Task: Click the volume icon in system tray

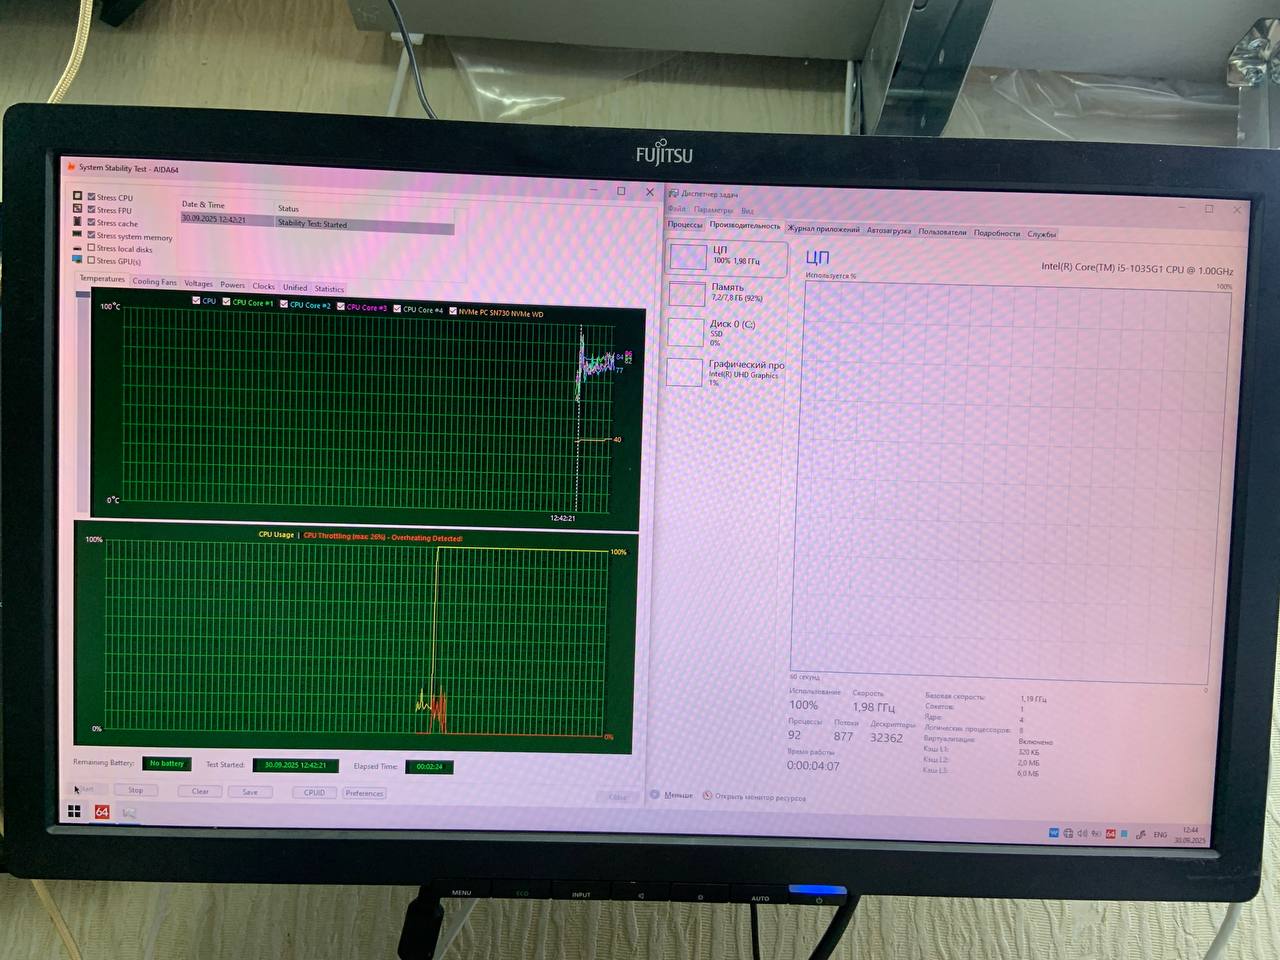Action: pyautogui.click(x=1081, y=833)
